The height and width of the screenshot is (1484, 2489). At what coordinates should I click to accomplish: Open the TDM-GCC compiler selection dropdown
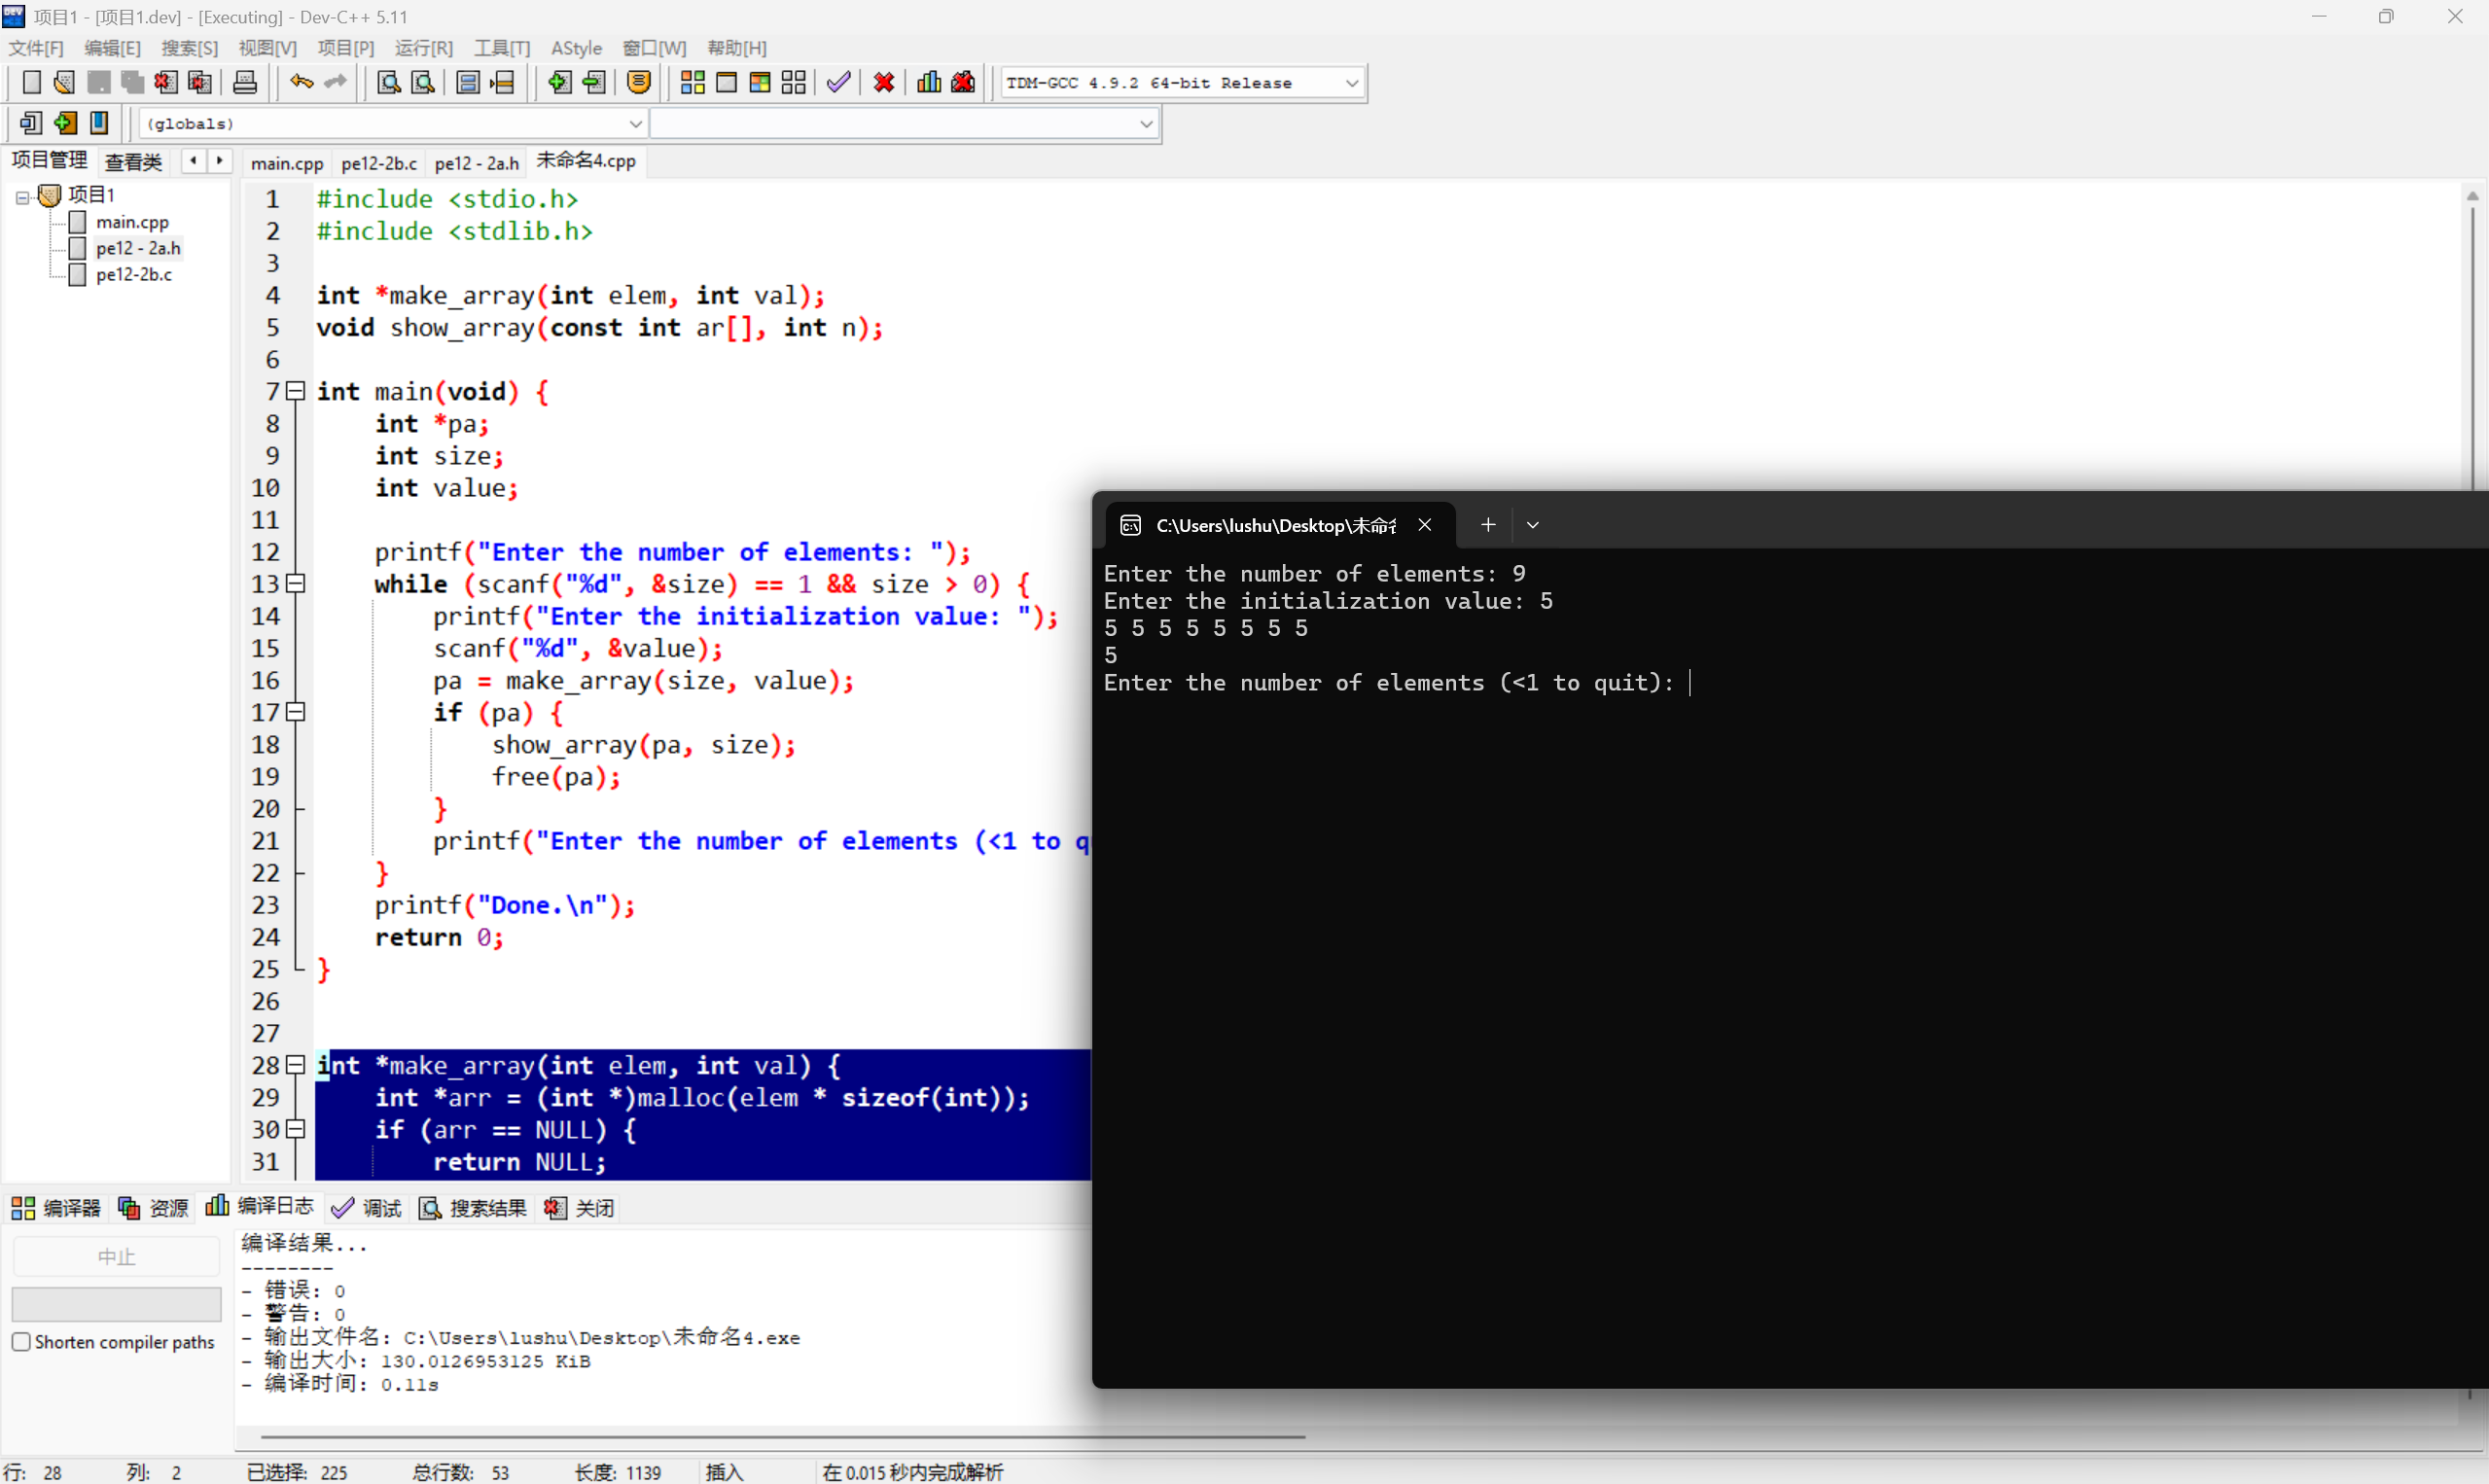(x=1351, y=83)
